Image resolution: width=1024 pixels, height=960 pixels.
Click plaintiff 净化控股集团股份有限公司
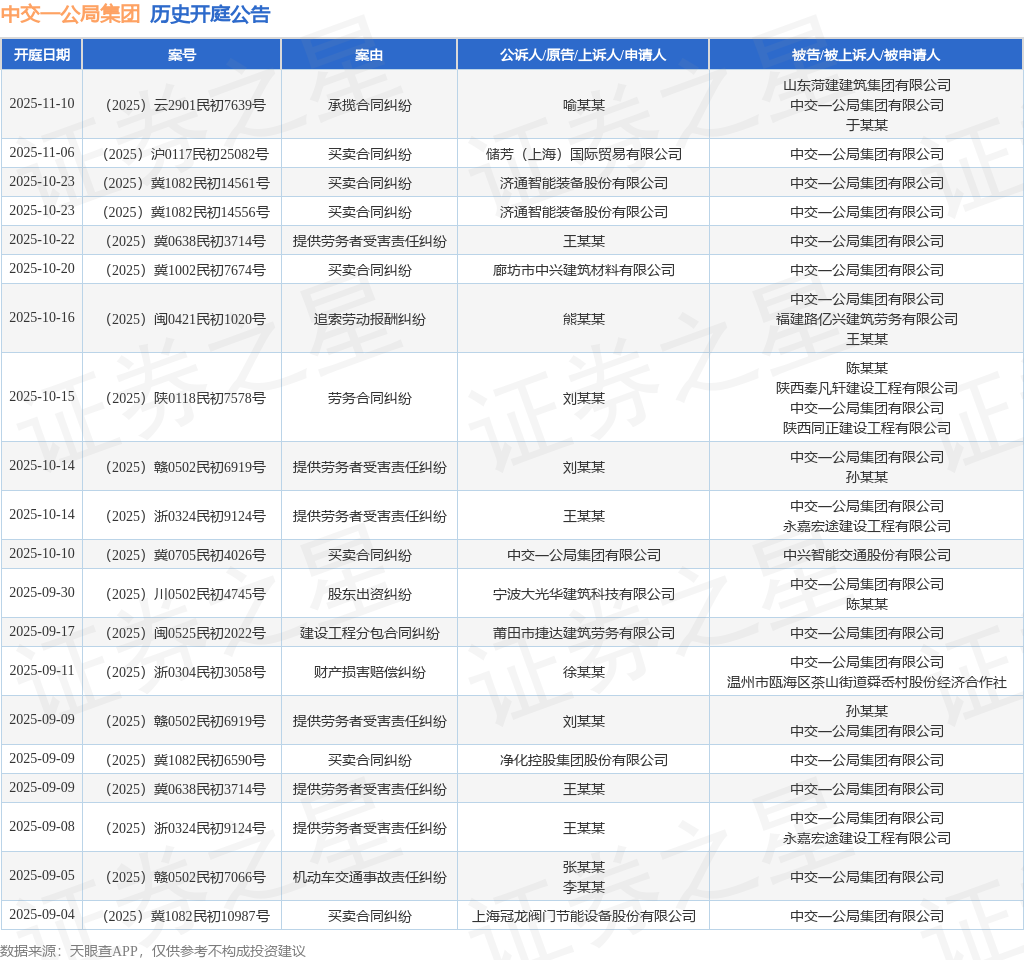point(584,760)
